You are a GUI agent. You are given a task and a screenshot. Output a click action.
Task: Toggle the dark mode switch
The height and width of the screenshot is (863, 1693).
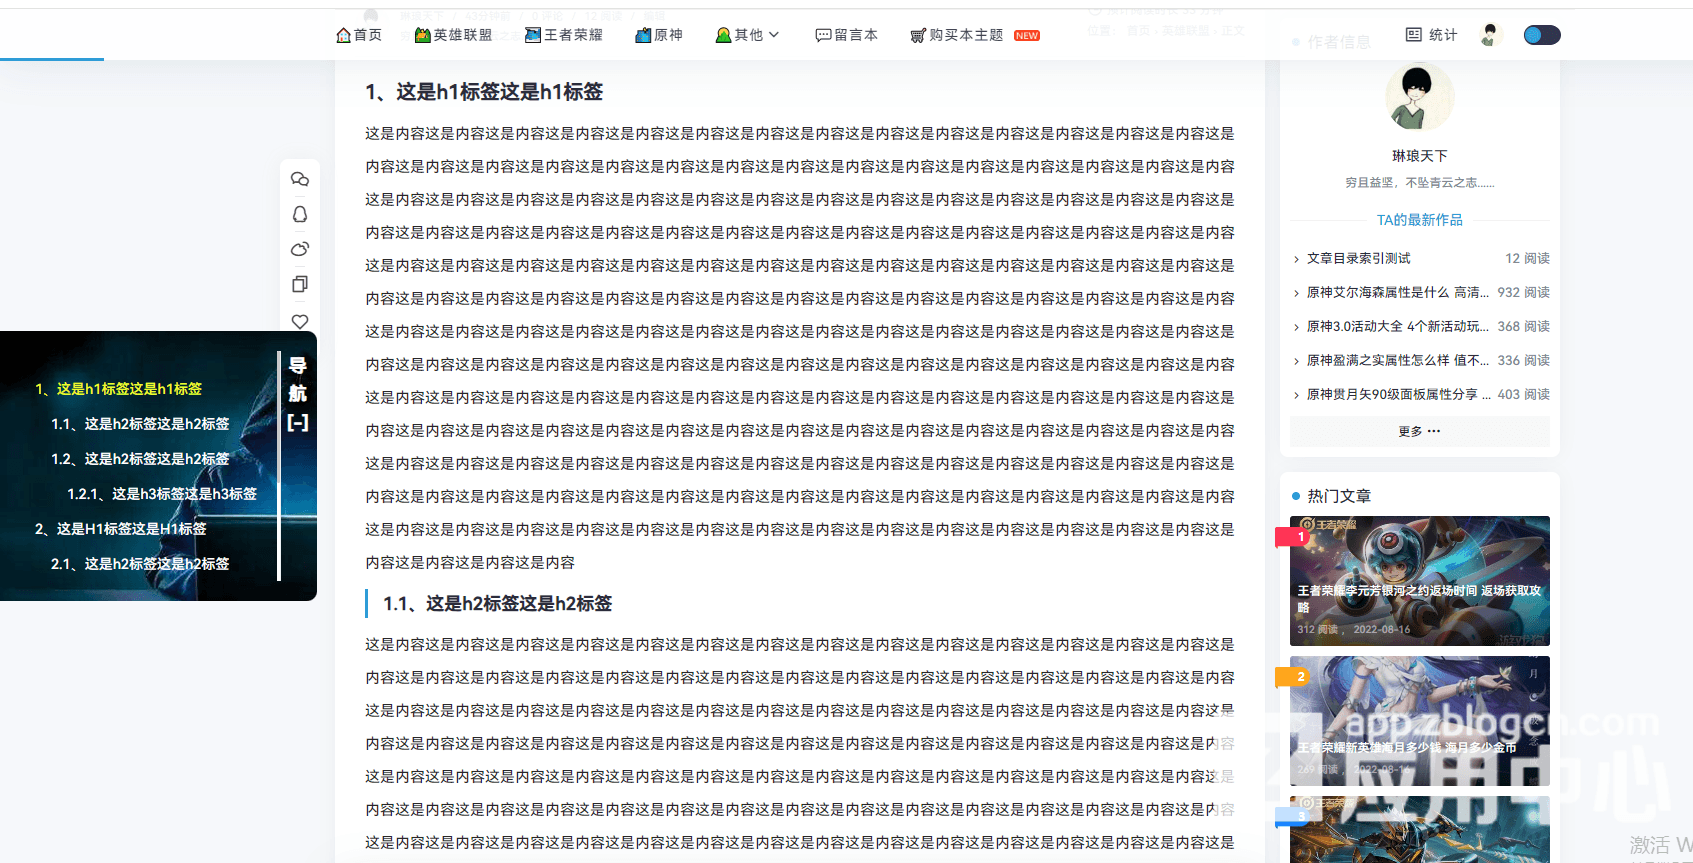pyautogui.click(x=1541, y=35)
